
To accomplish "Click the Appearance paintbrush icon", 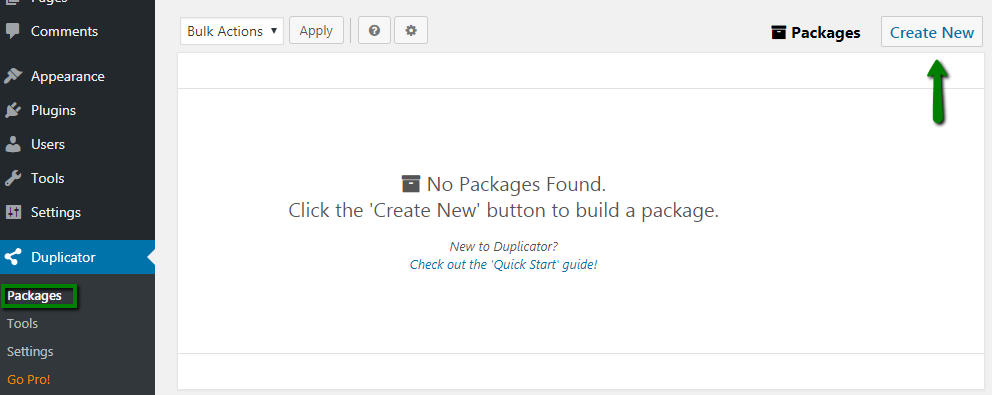I will [x=13, y=77].
